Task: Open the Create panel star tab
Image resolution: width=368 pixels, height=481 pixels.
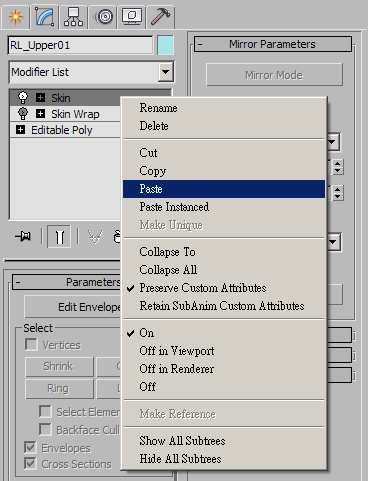Action: click(x=15, y=17)
